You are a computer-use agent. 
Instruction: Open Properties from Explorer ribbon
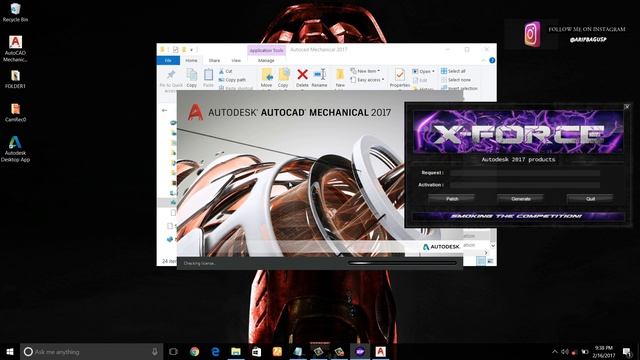[x=400, y=78]
